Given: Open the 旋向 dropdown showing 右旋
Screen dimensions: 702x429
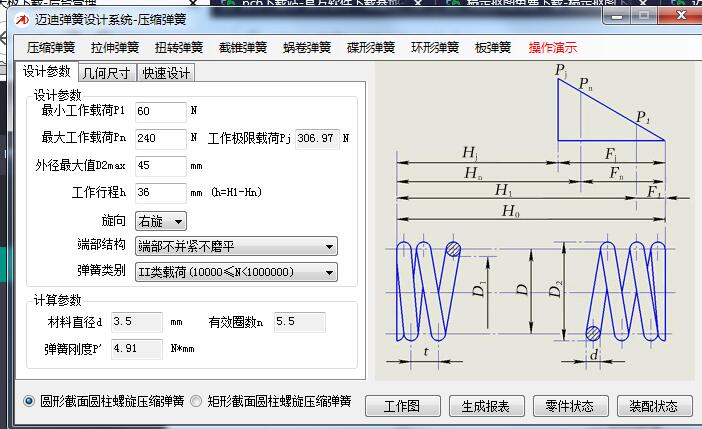Looking at the screenshot, I should (161, 221).
